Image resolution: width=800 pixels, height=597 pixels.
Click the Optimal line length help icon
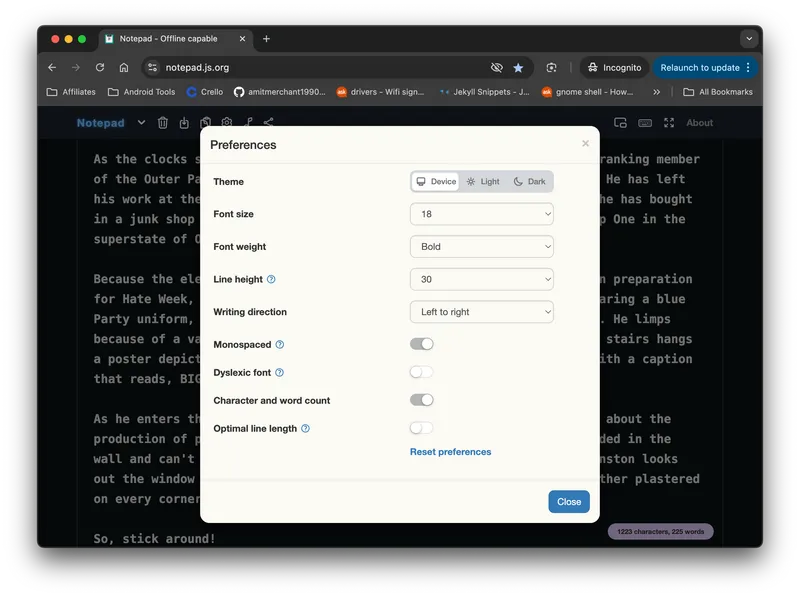coord(305,428)
